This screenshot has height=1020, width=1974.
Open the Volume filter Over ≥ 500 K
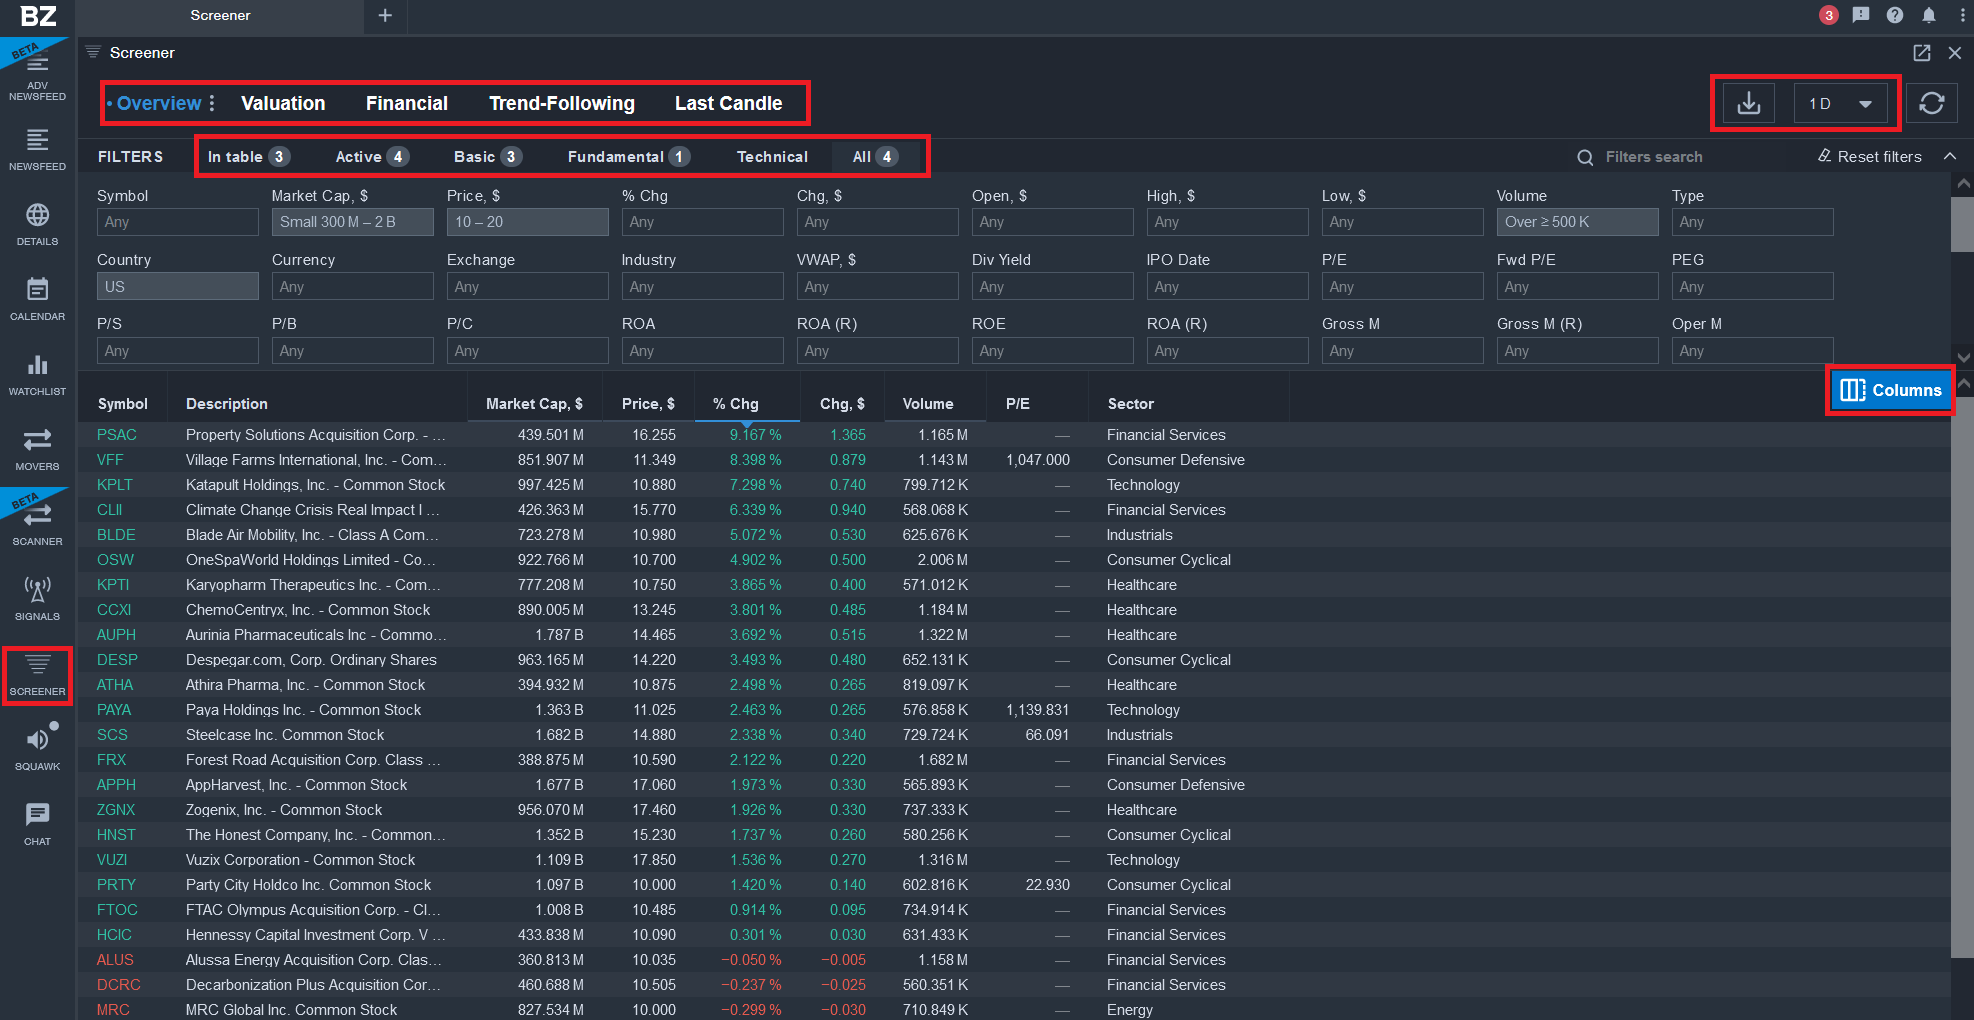pyautogui.click(x=1577, y=222)
